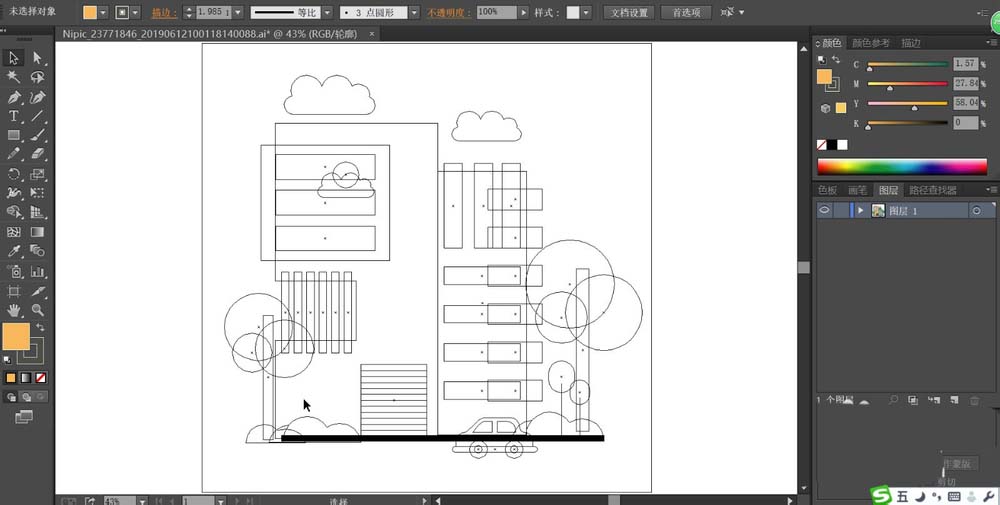The width and height of the screenshot is (1000, 505).
Task: Select the Shape Builder tool
Action: pyautogui.click(x=13, y=212)
